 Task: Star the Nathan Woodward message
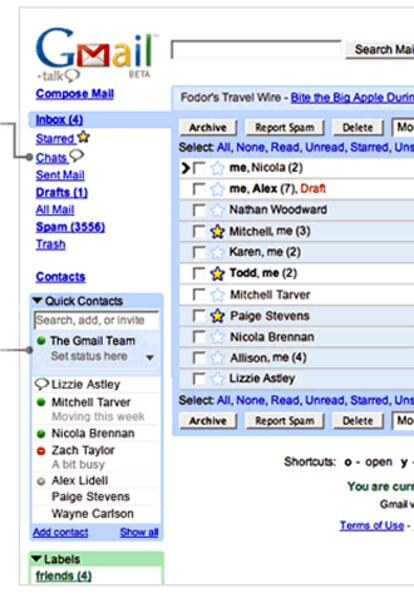point(217,210)
